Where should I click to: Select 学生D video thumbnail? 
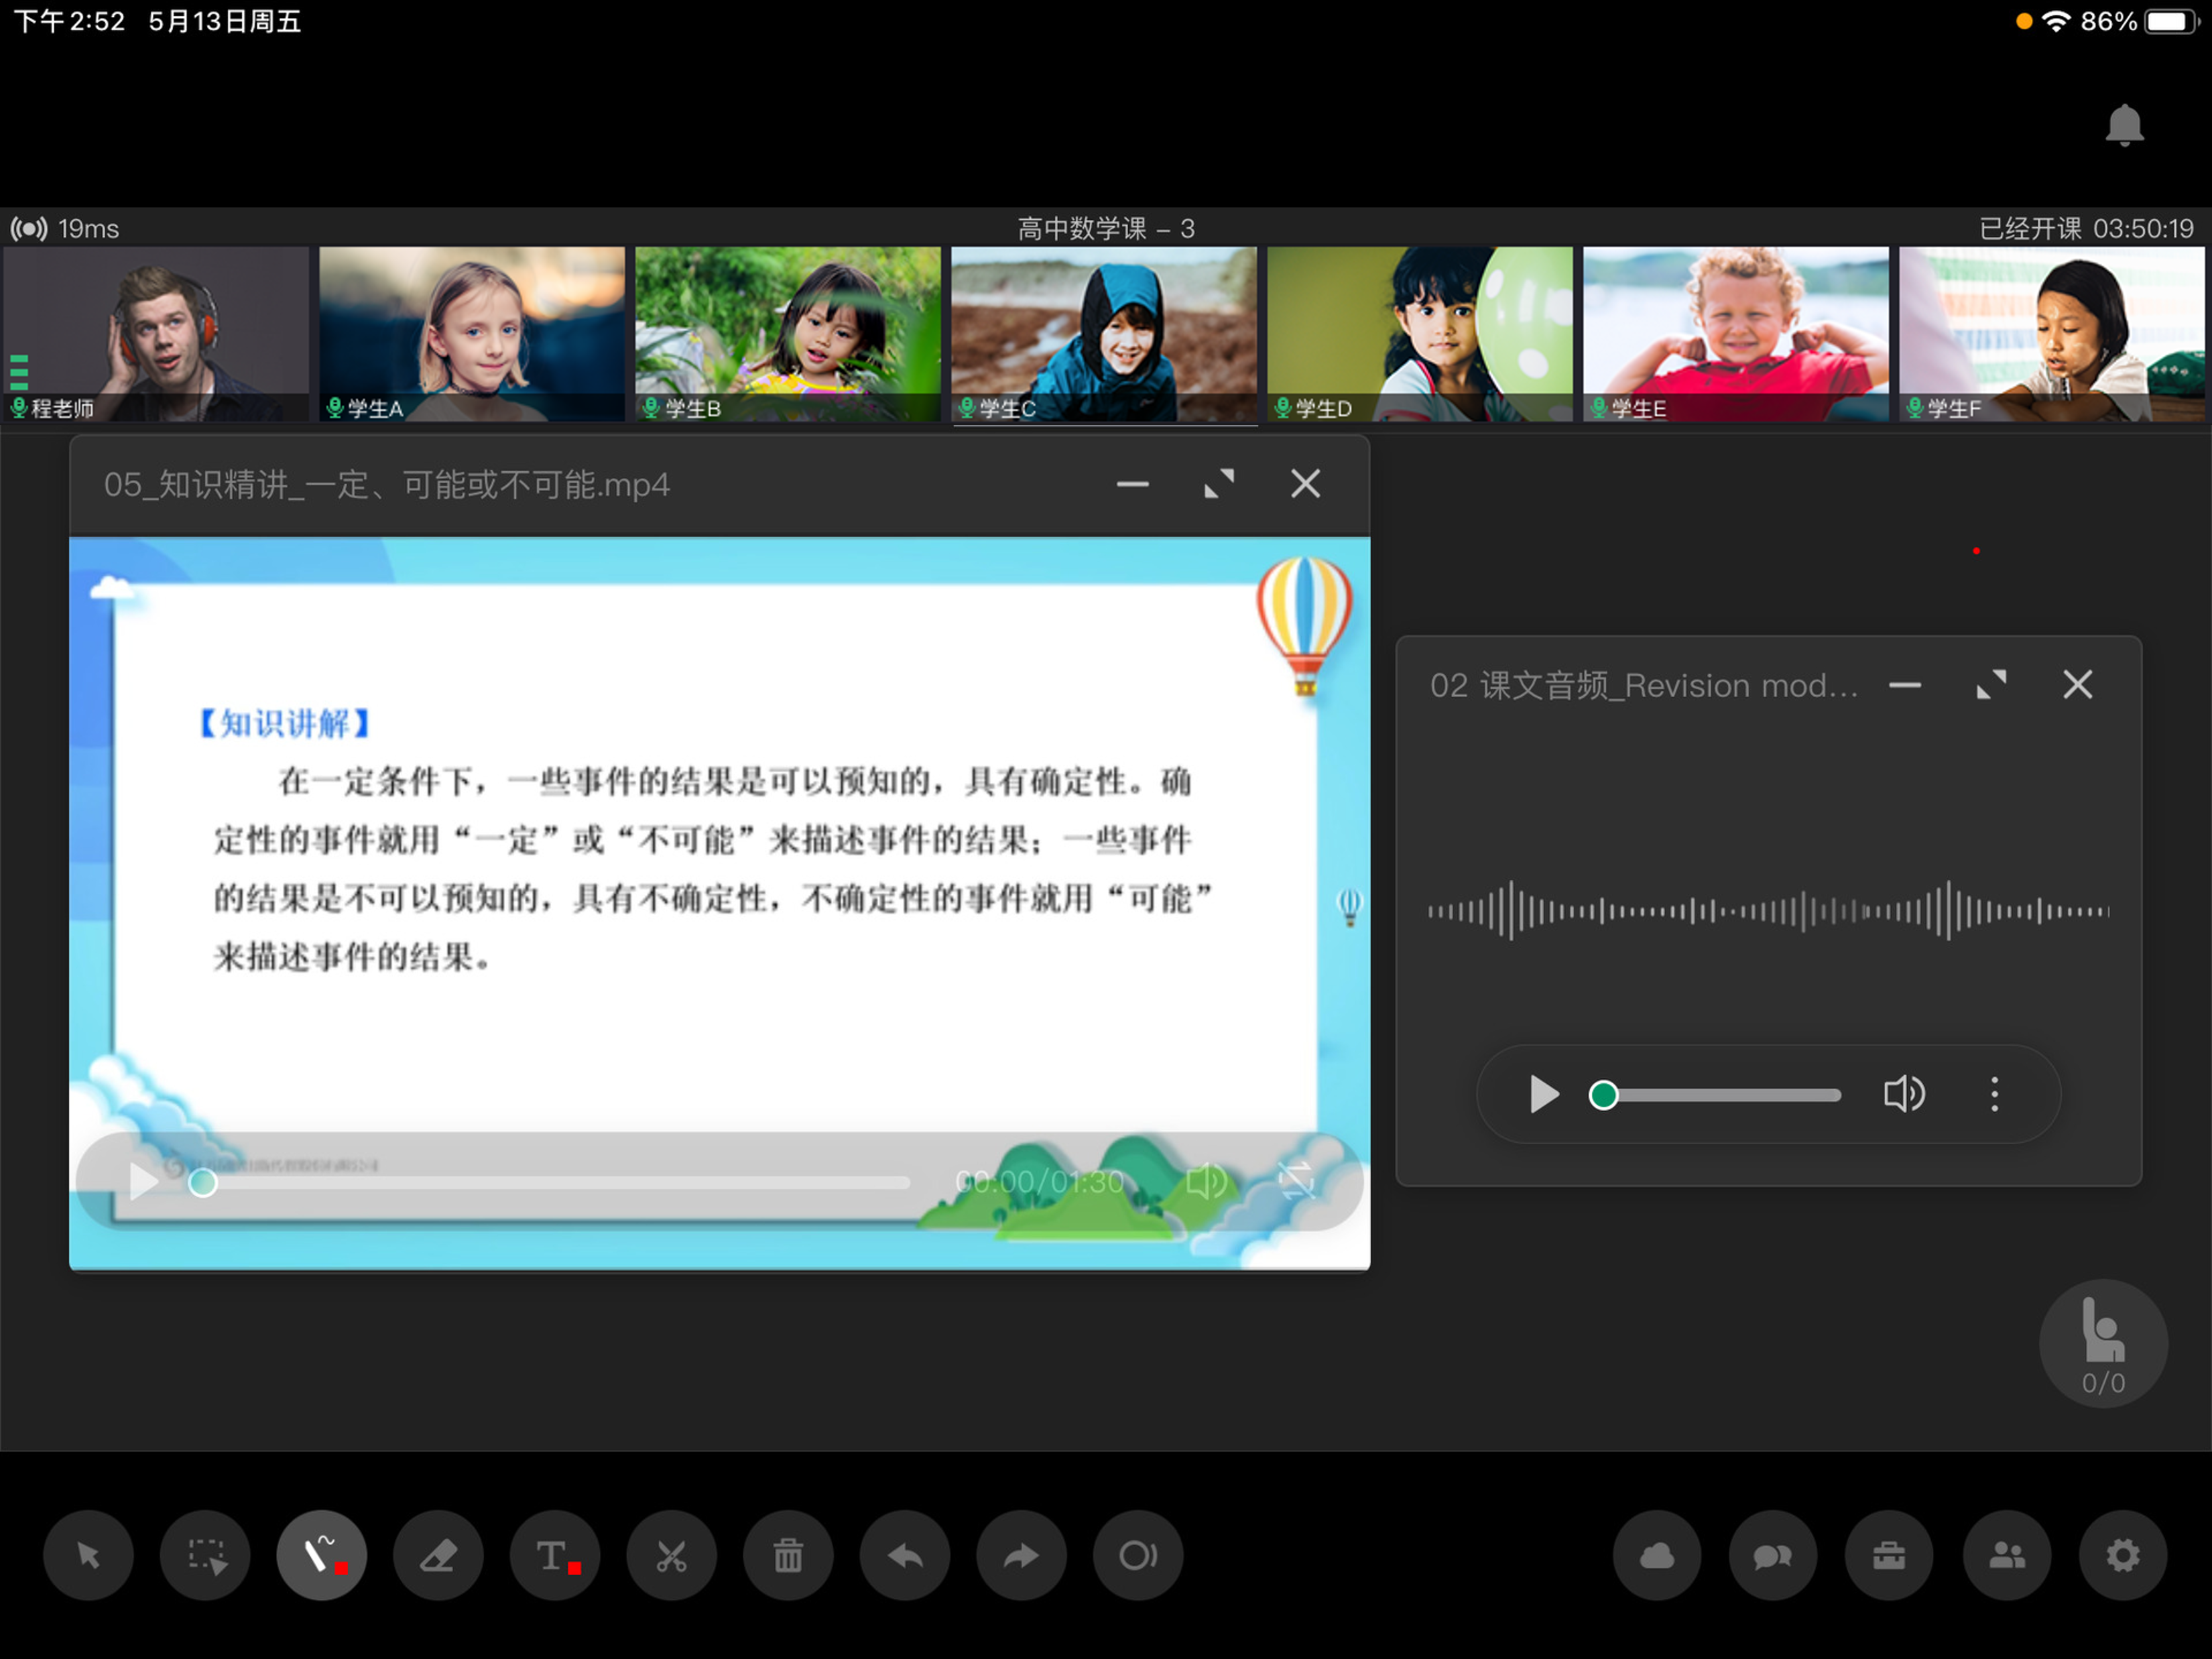1420,334
